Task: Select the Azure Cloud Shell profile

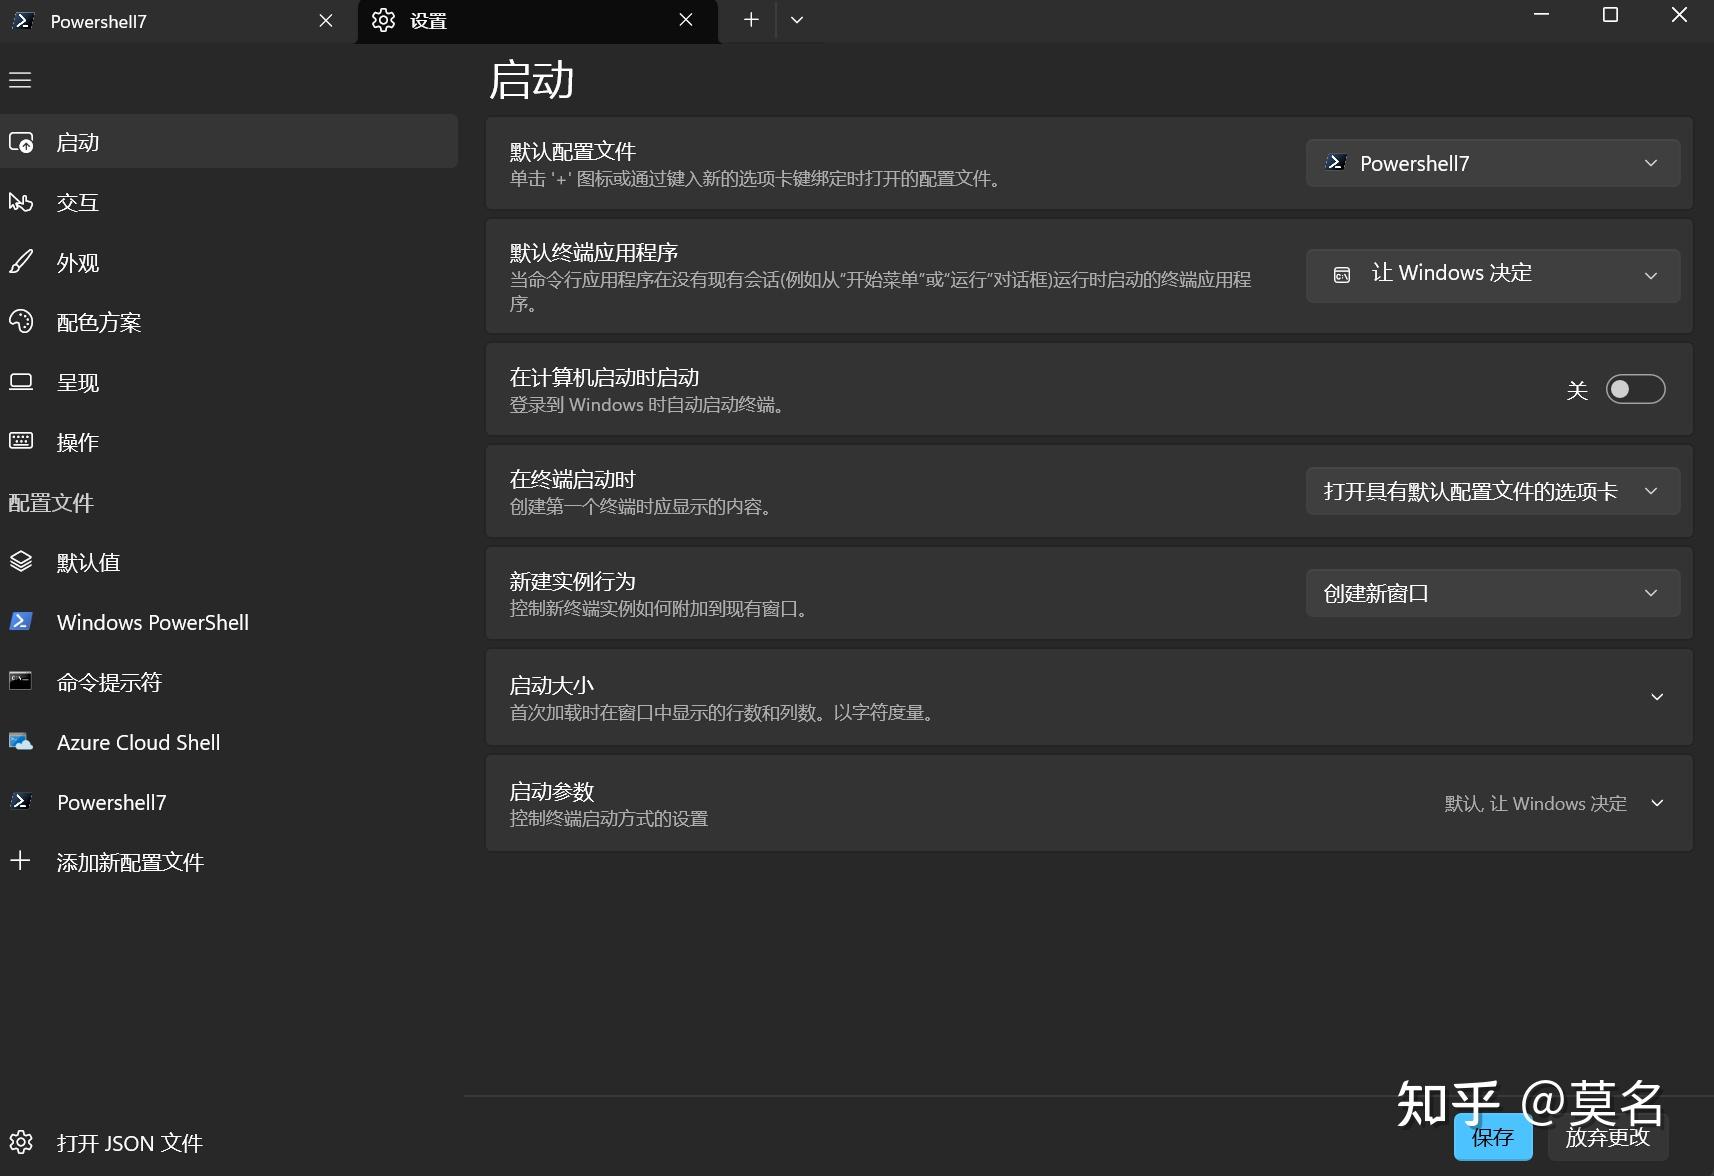Action: click(138, 742)
